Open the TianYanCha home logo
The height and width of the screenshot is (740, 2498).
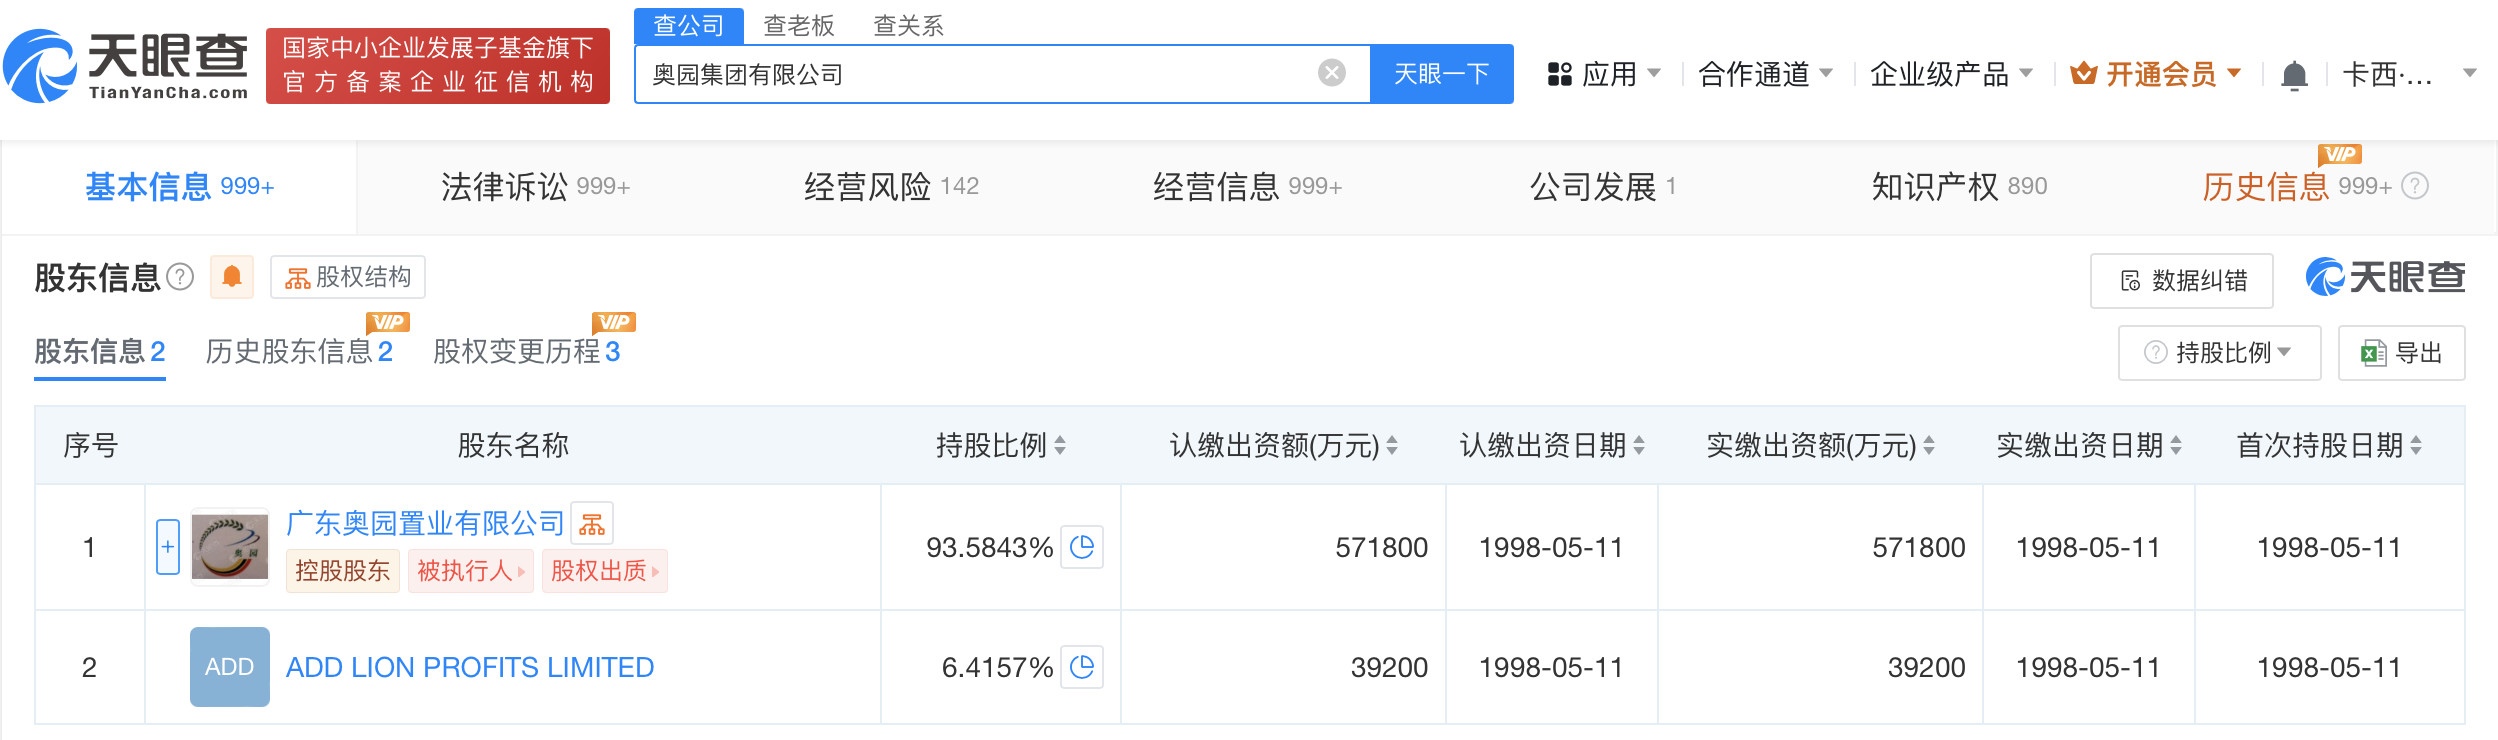126,66
